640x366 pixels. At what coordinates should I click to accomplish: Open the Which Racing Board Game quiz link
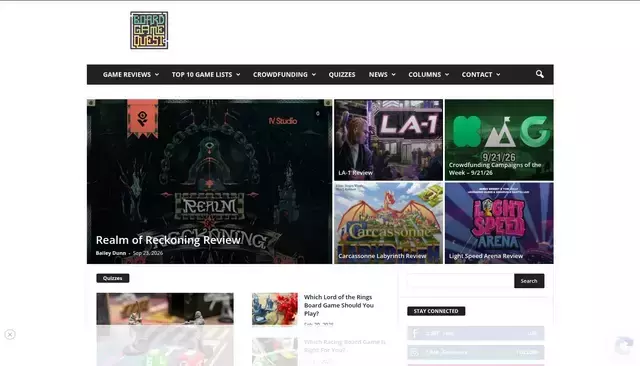coord(345,346)
